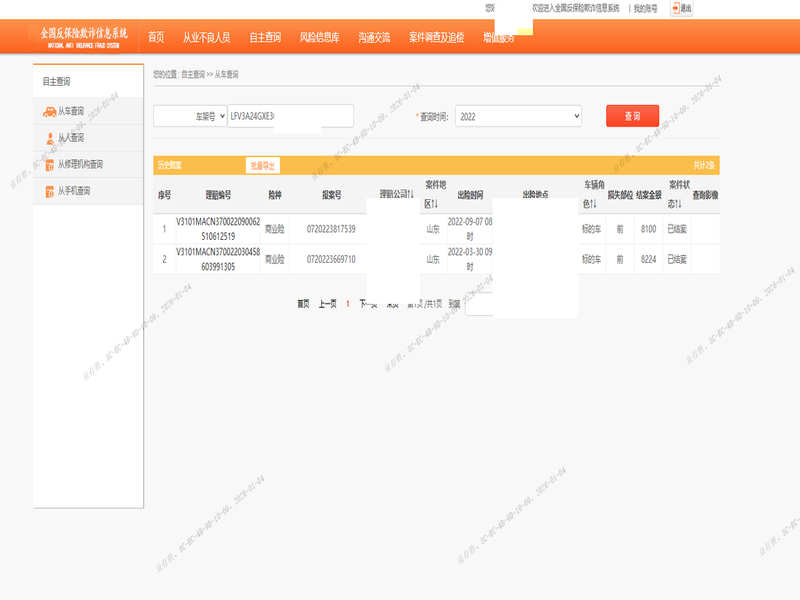Open the 风险信息库 menu
The width and height of the screenshot is (800, 600).
pos(320,37)
